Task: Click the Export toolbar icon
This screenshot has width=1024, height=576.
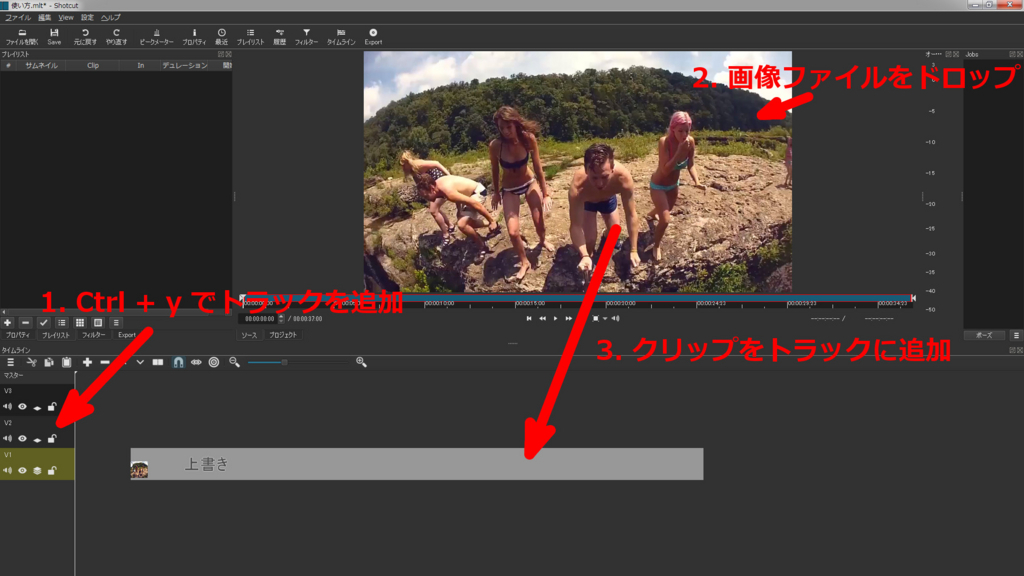Action: pyautogui.click(x=373, y=37)
